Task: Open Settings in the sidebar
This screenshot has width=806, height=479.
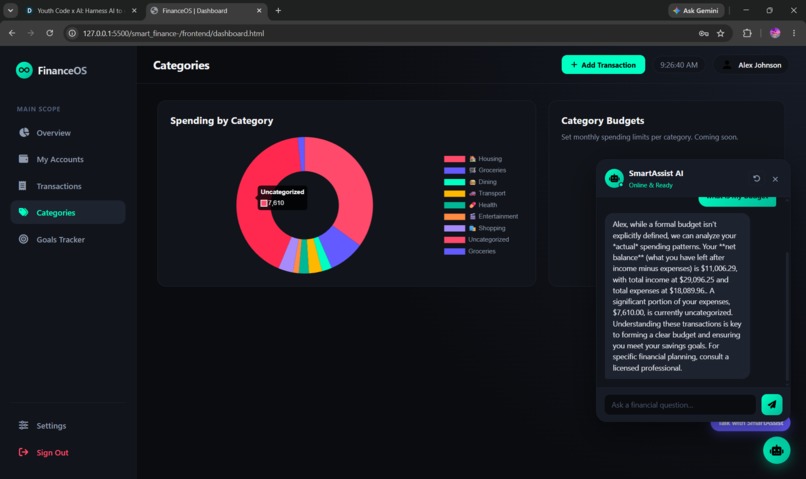Action: 68,426
